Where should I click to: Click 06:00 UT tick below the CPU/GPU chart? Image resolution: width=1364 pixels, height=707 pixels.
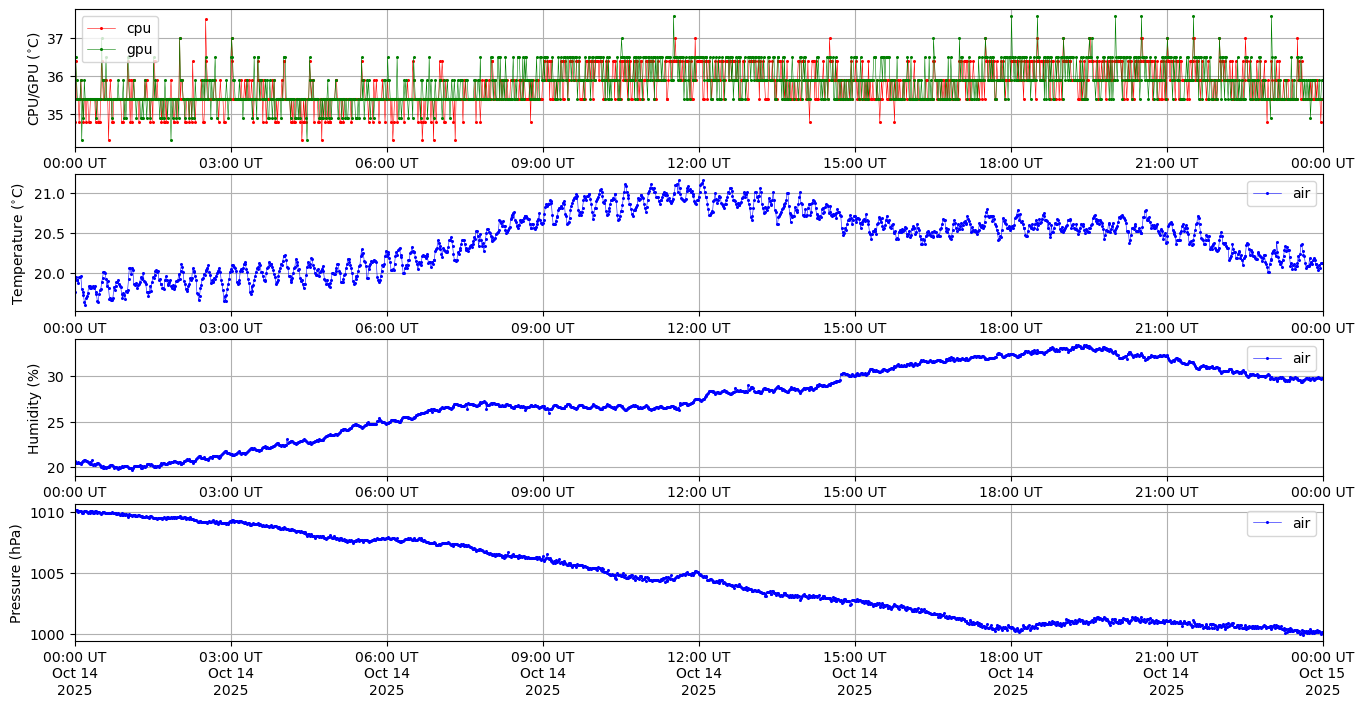coord(387,163)
